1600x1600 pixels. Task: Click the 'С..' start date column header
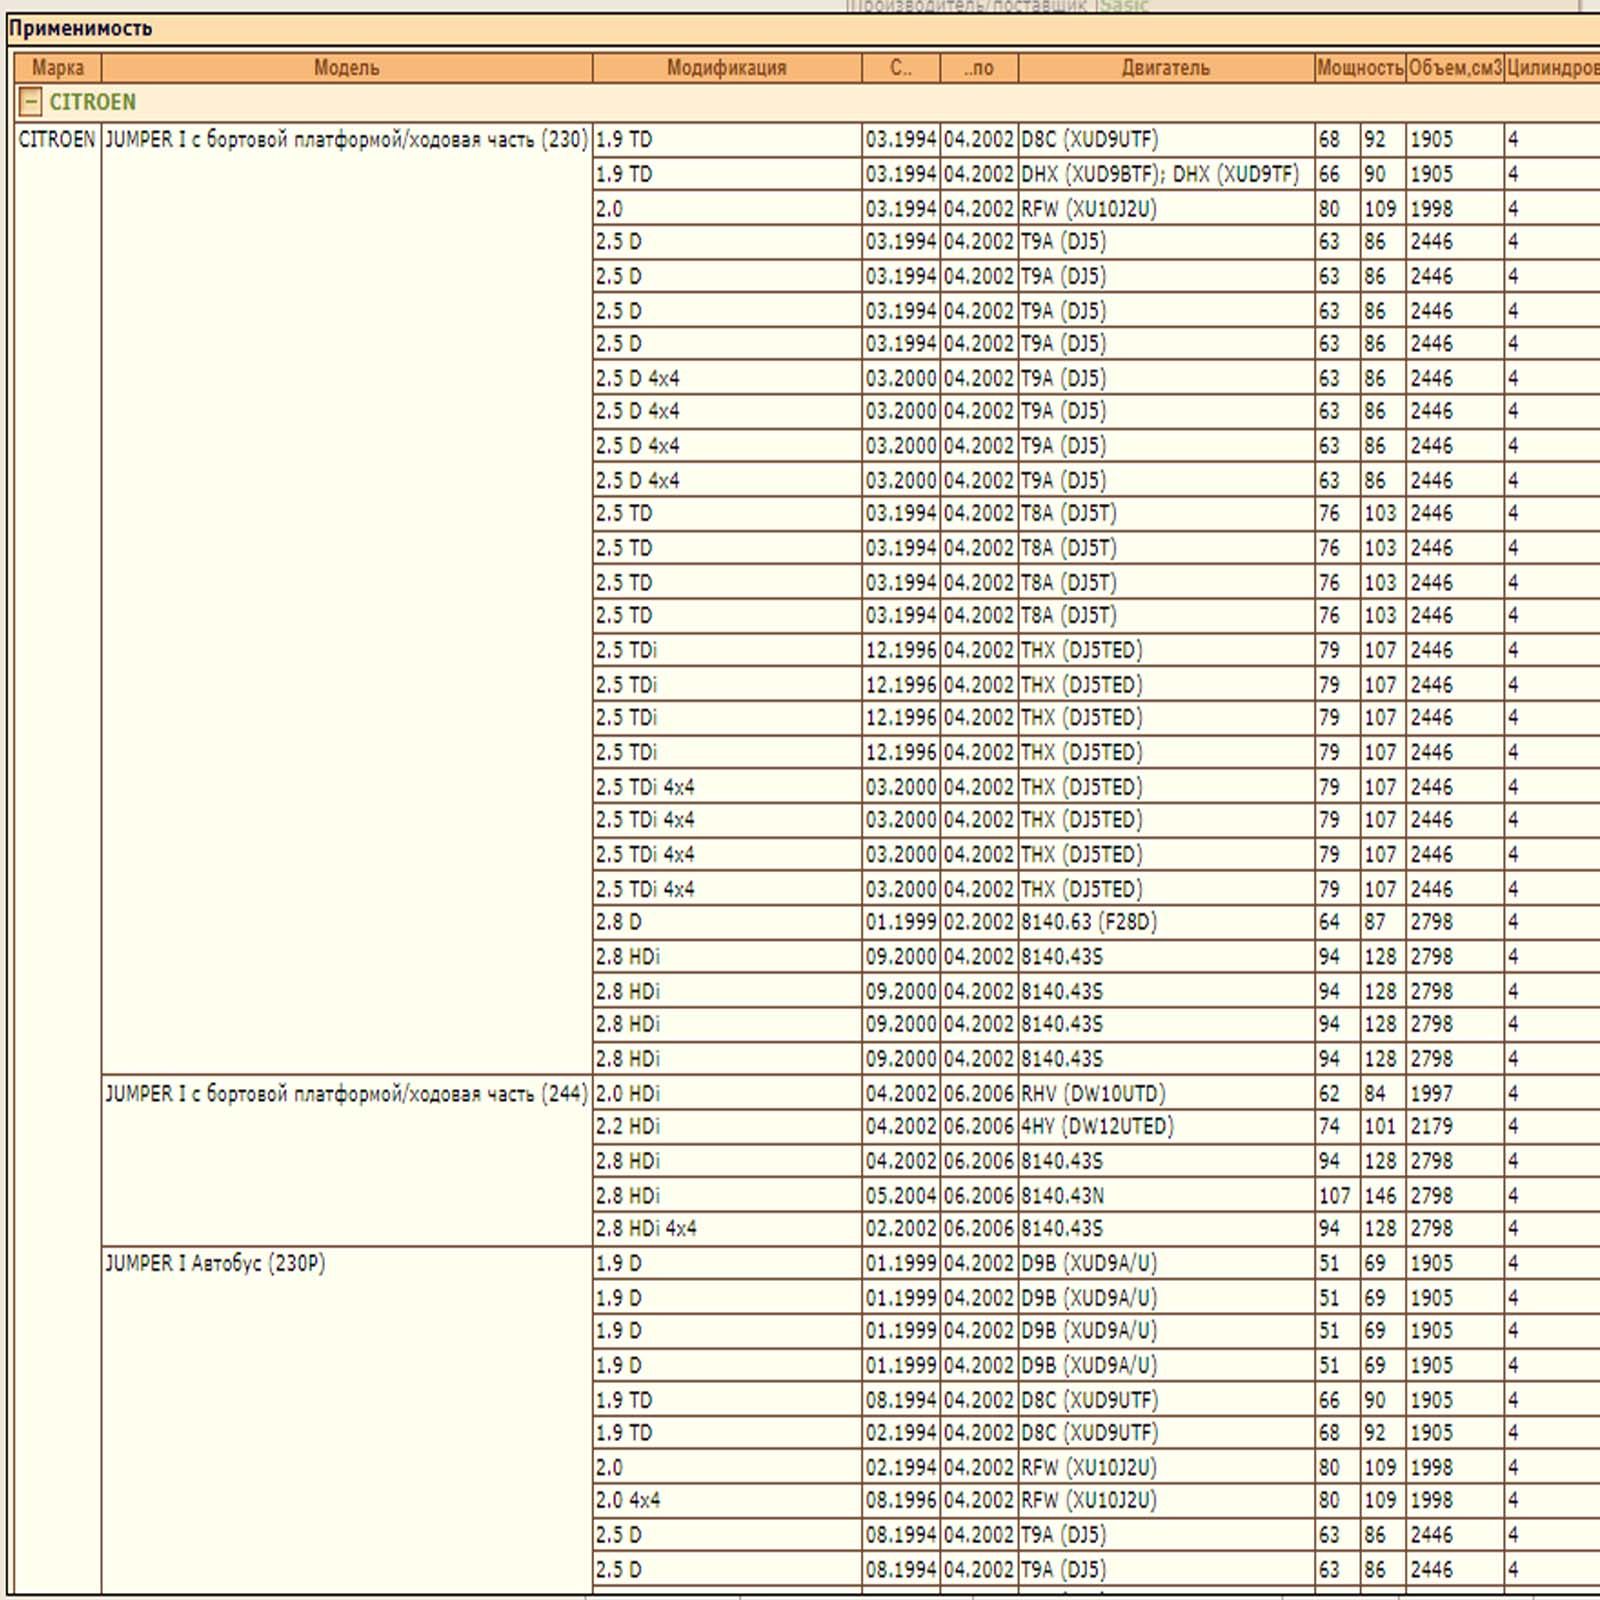(901, 68)
